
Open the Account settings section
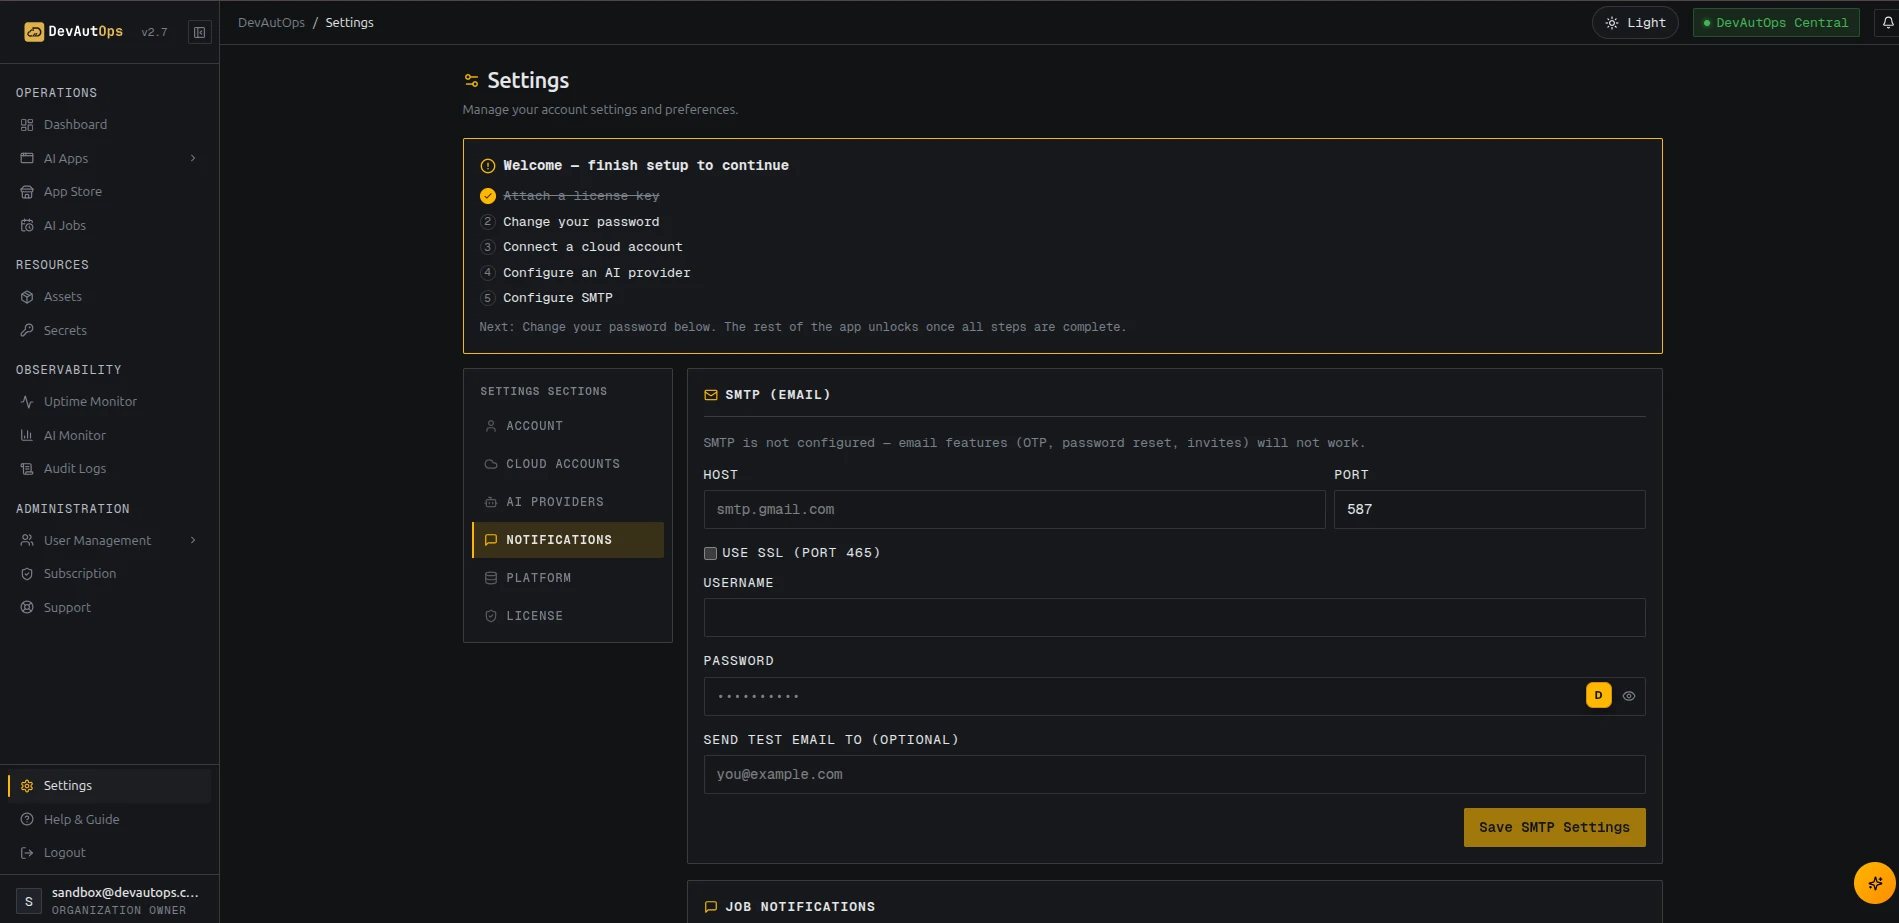[568, 426]
